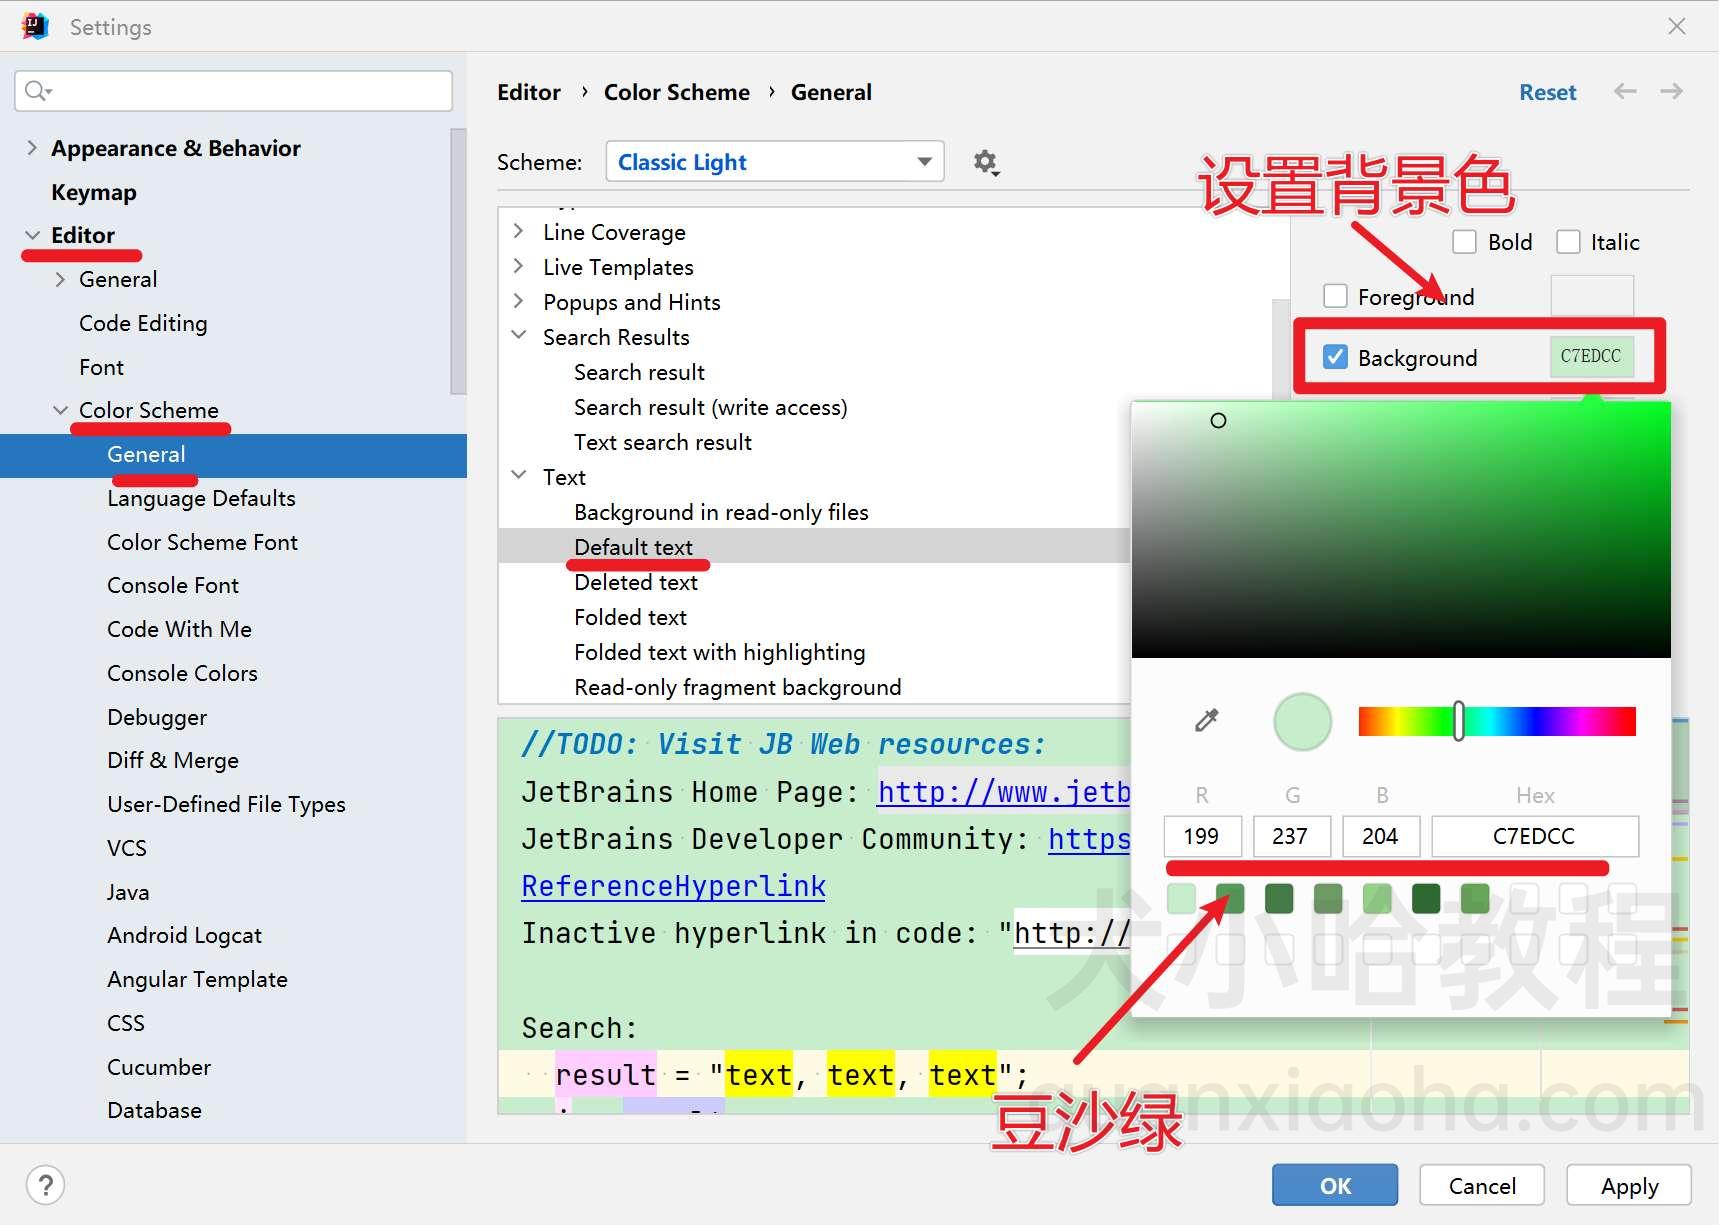Select Language Defaults in sidebar
The image size is (1719, 1225).
pyautogui.click(x=201, y=498)
